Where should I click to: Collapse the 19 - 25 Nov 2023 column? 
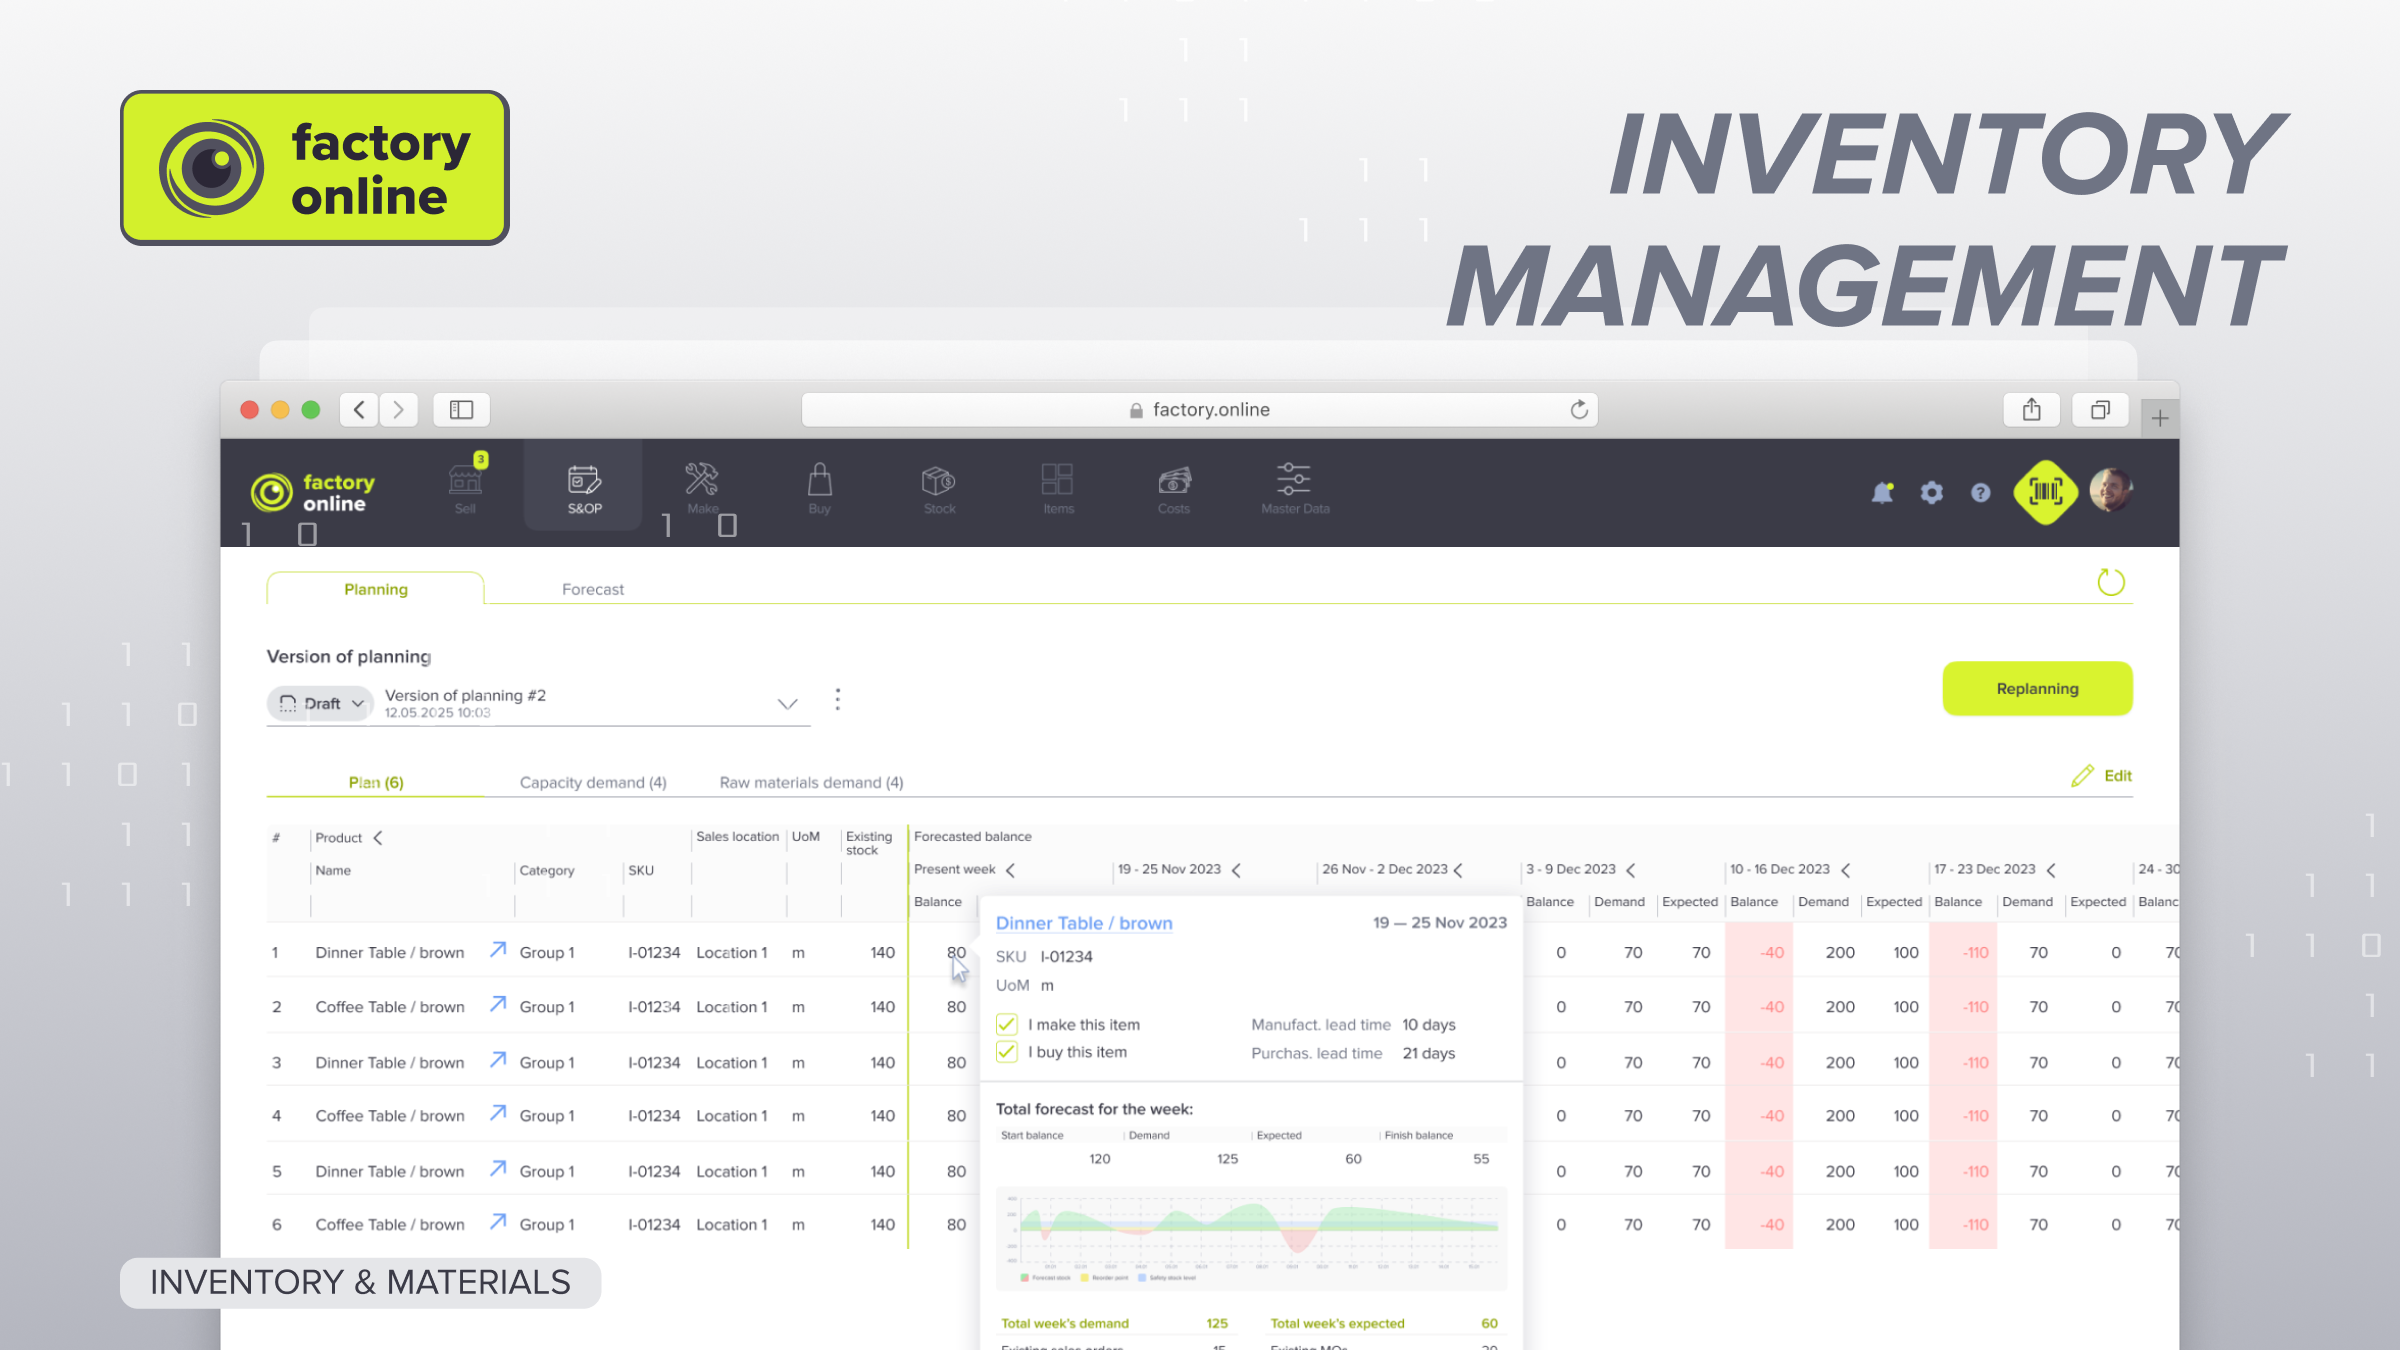pos(1237,870)
